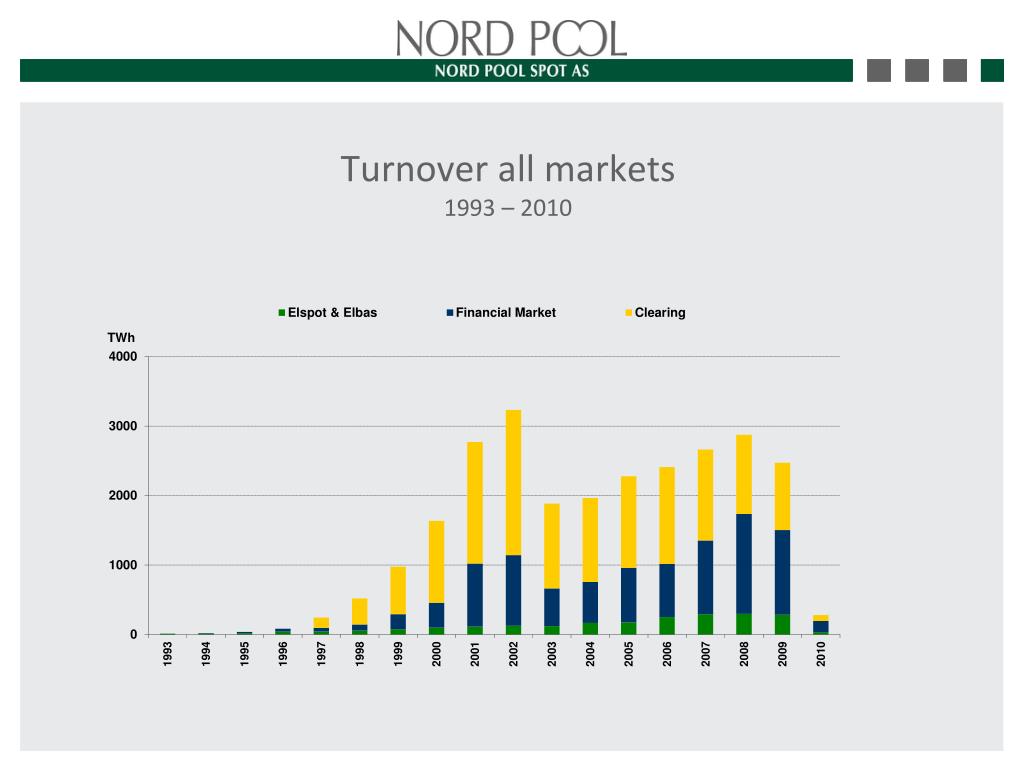Click the 1999 x-axis label
The image size is (1024, 768).
[x=398, y=654]
